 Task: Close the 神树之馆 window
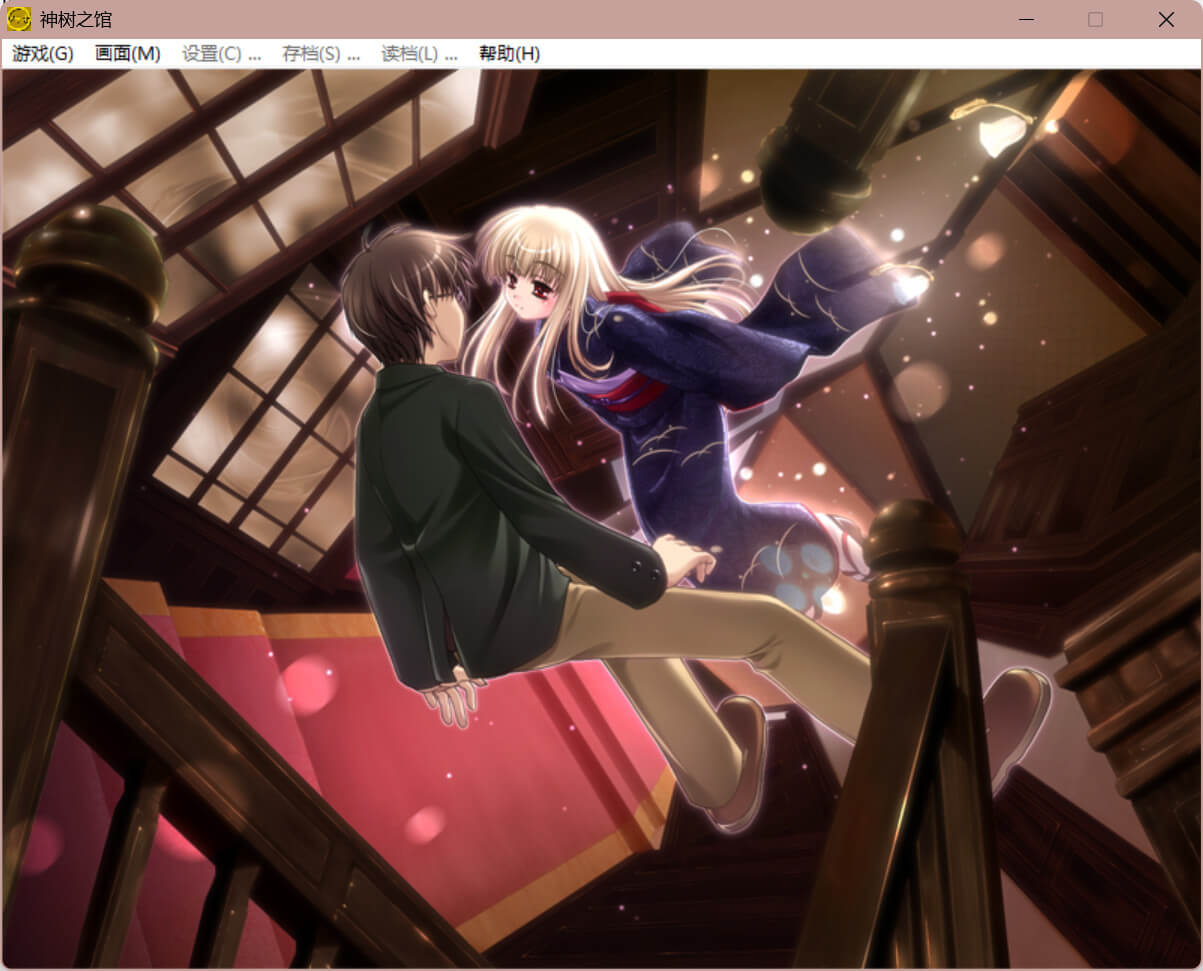1166,19
